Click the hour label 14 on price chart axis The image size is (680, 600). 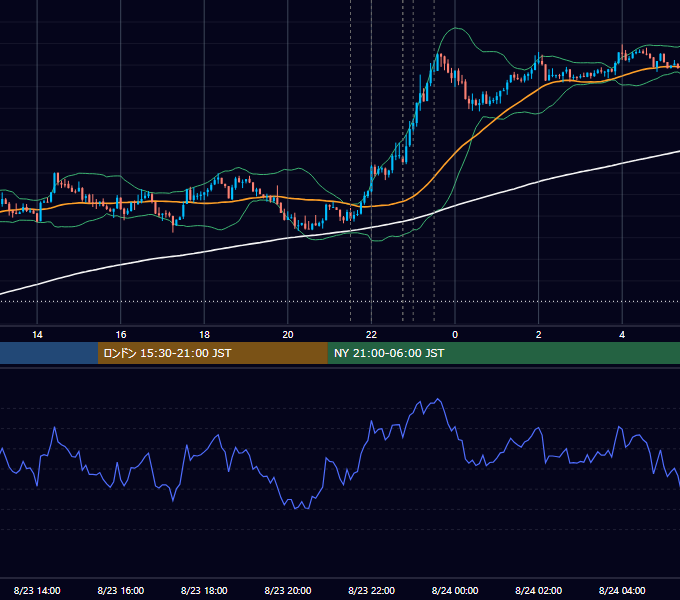pyautogui.click(x=37, y=335)
